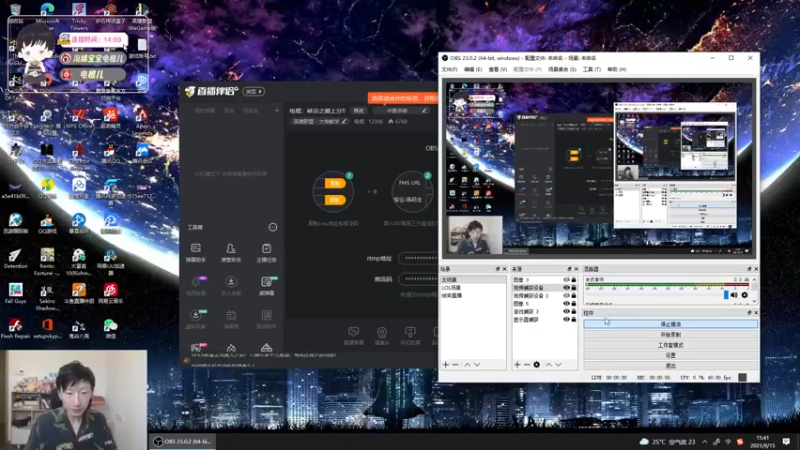The image size is (800, 450).
Task: Open the 查看(V) menu in OBS
Action: click(497, 69)
